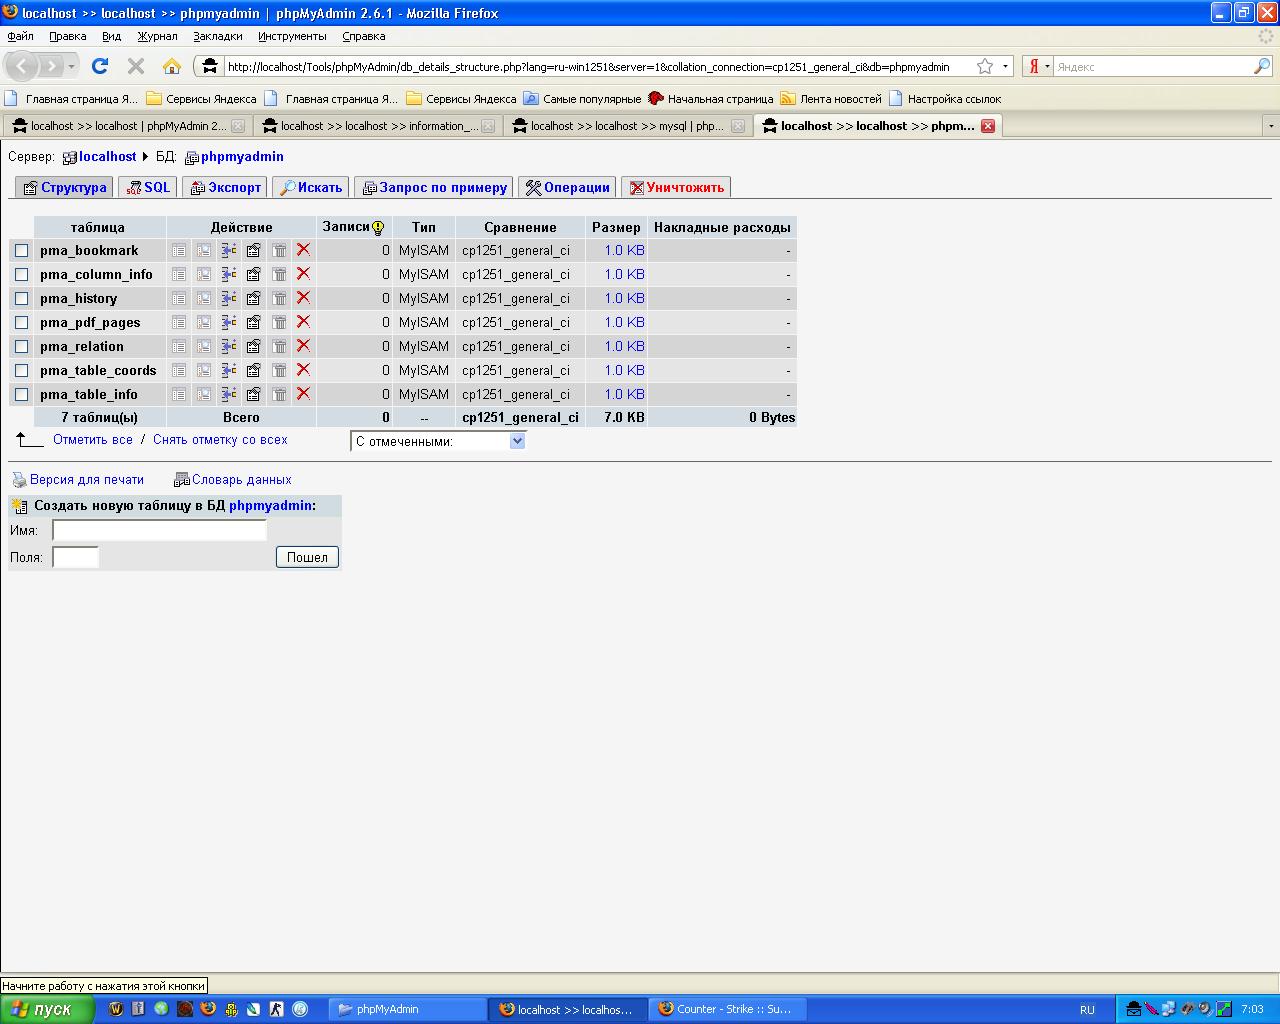Empty the pma_history table via trash icon

279,298
